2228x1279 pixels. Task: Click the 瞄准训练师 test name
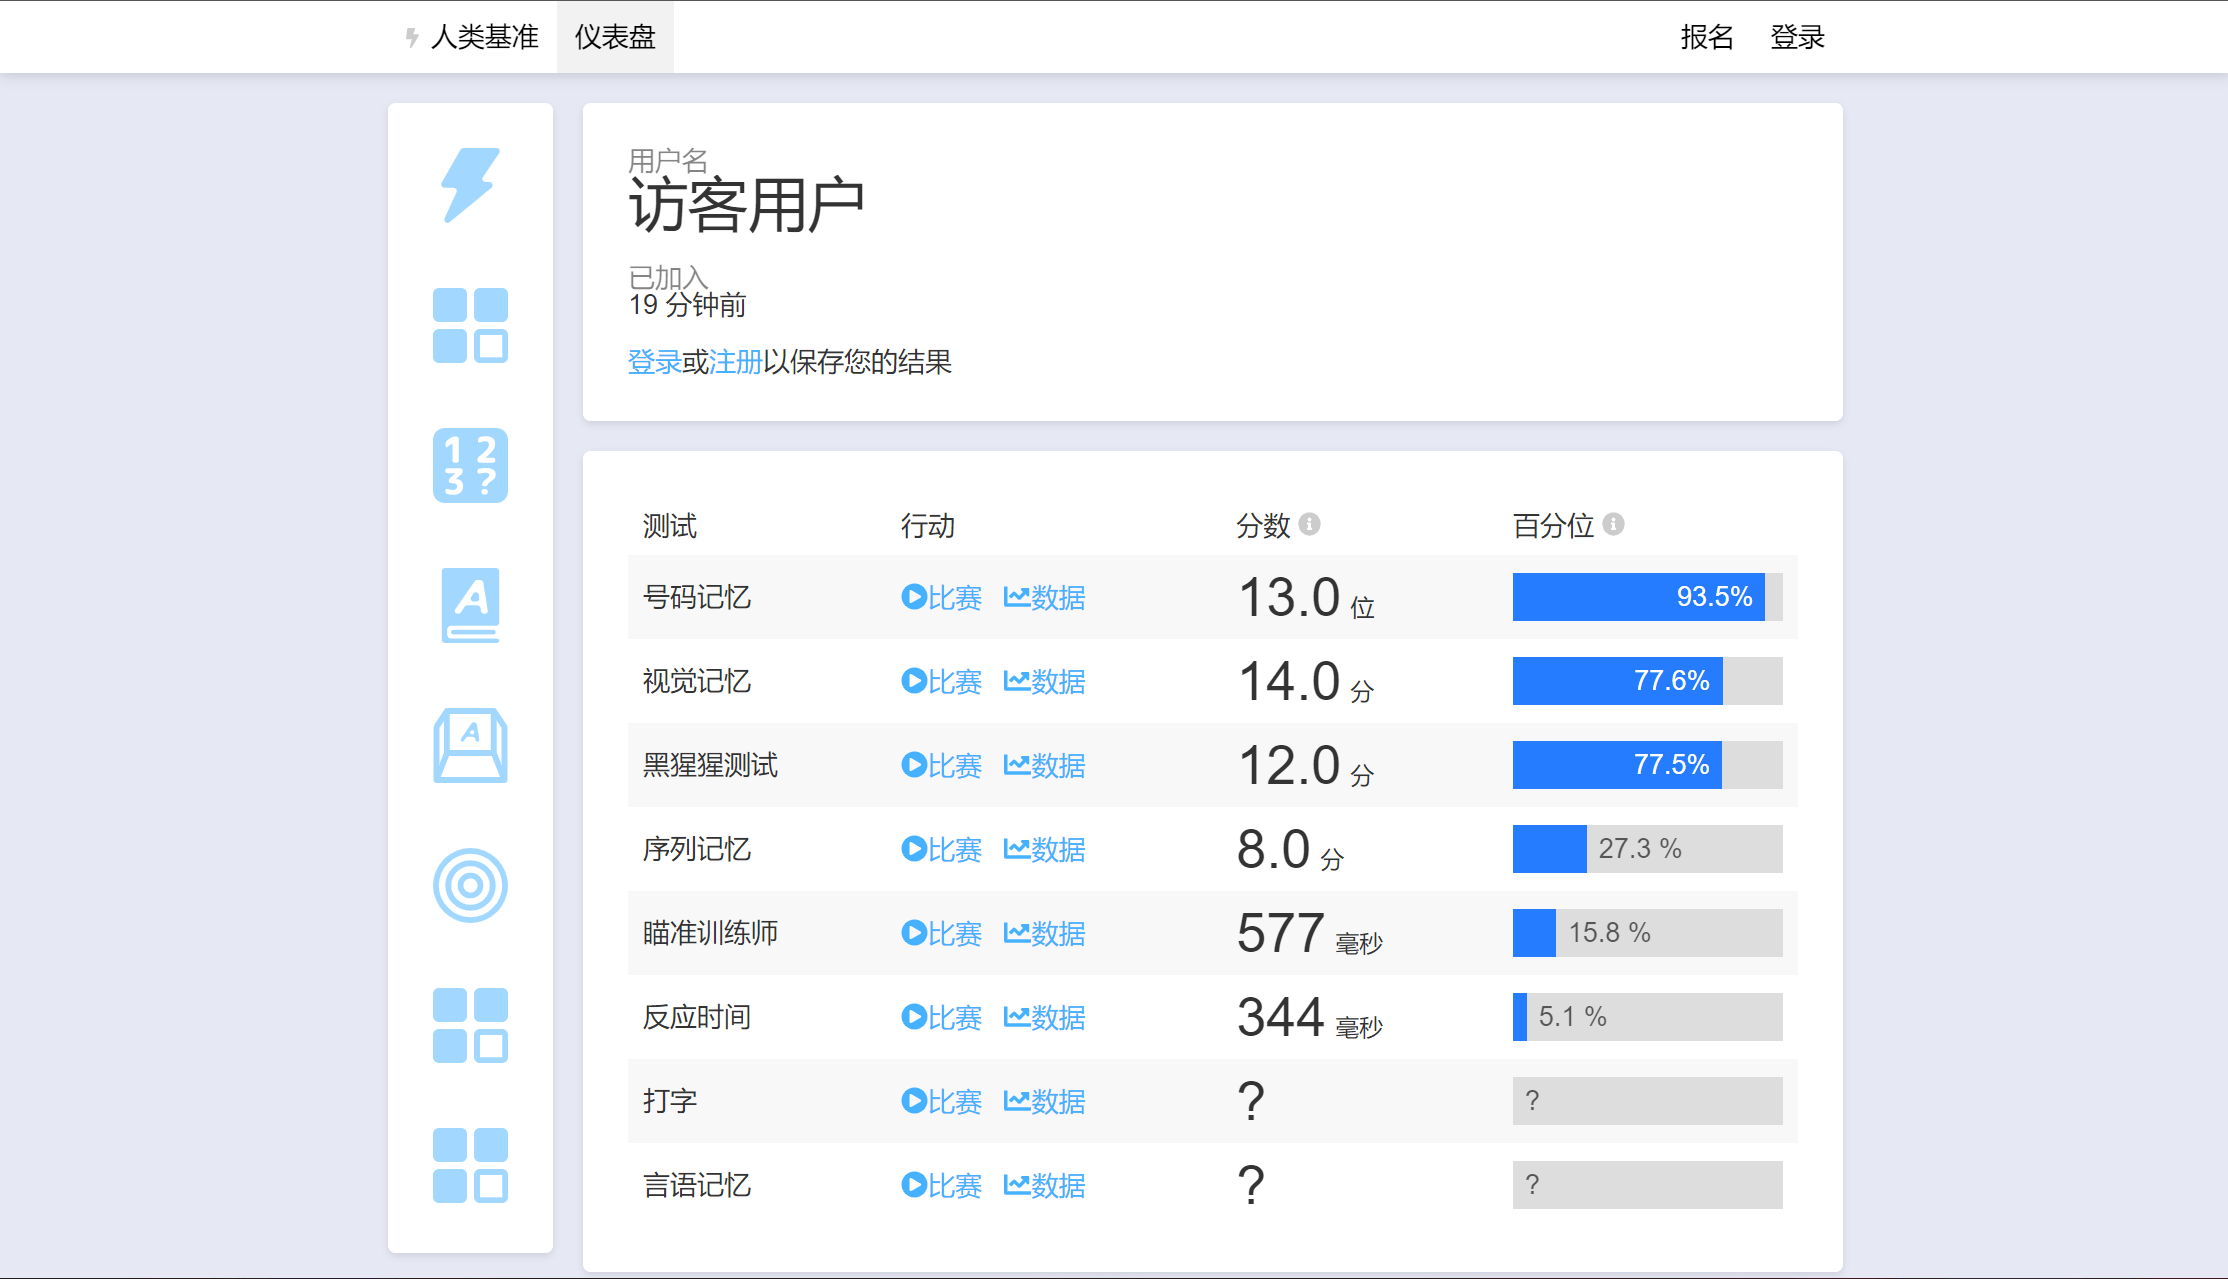pos(710,933)
